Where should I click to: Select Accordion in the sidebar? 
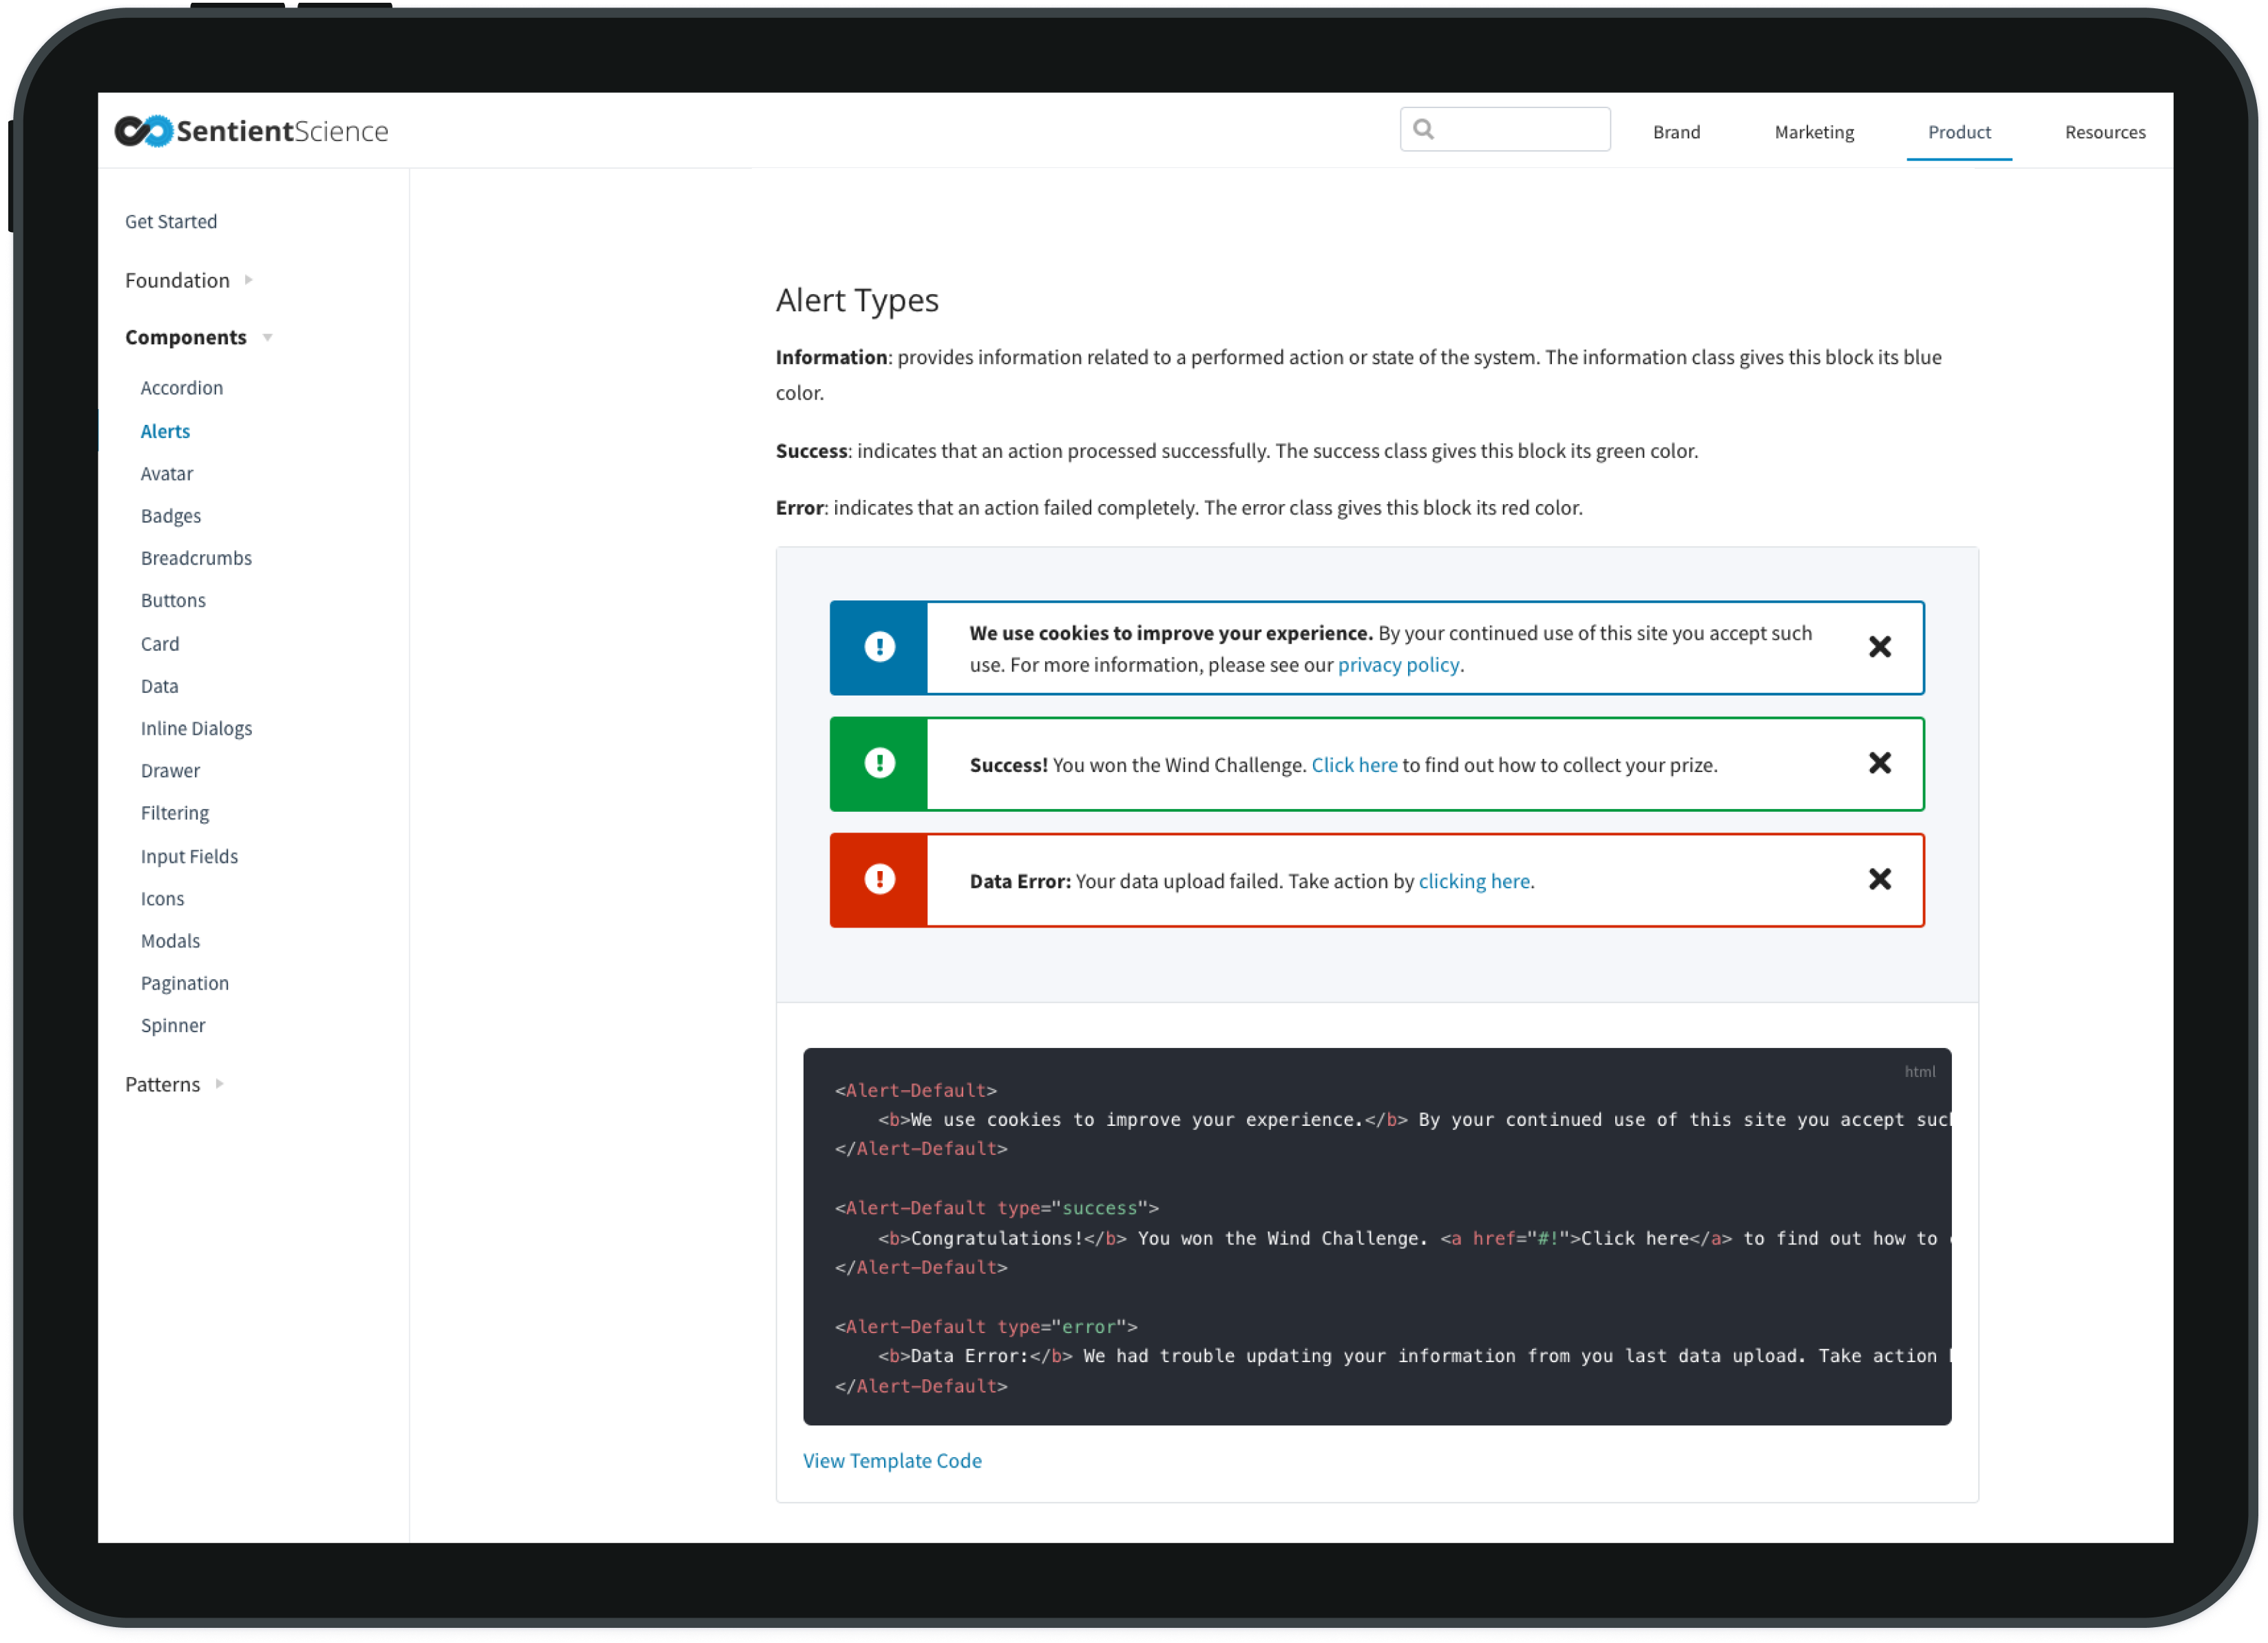point(182,388)
